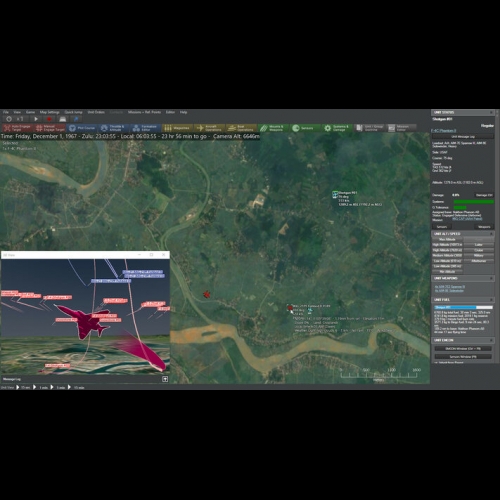Open the Unit Message Log
The image size is (500, 500).
click(463, 137)
